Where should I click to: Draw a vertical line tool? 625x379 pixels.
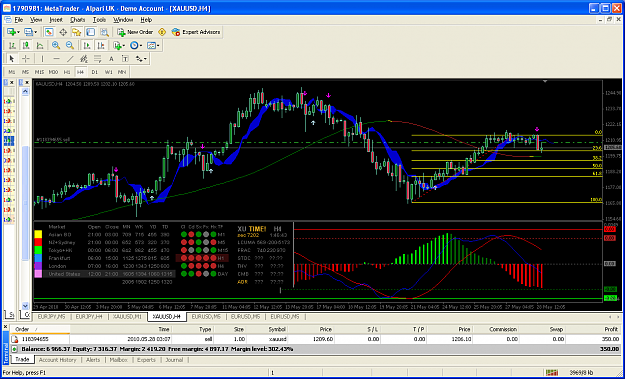[42, 59]
